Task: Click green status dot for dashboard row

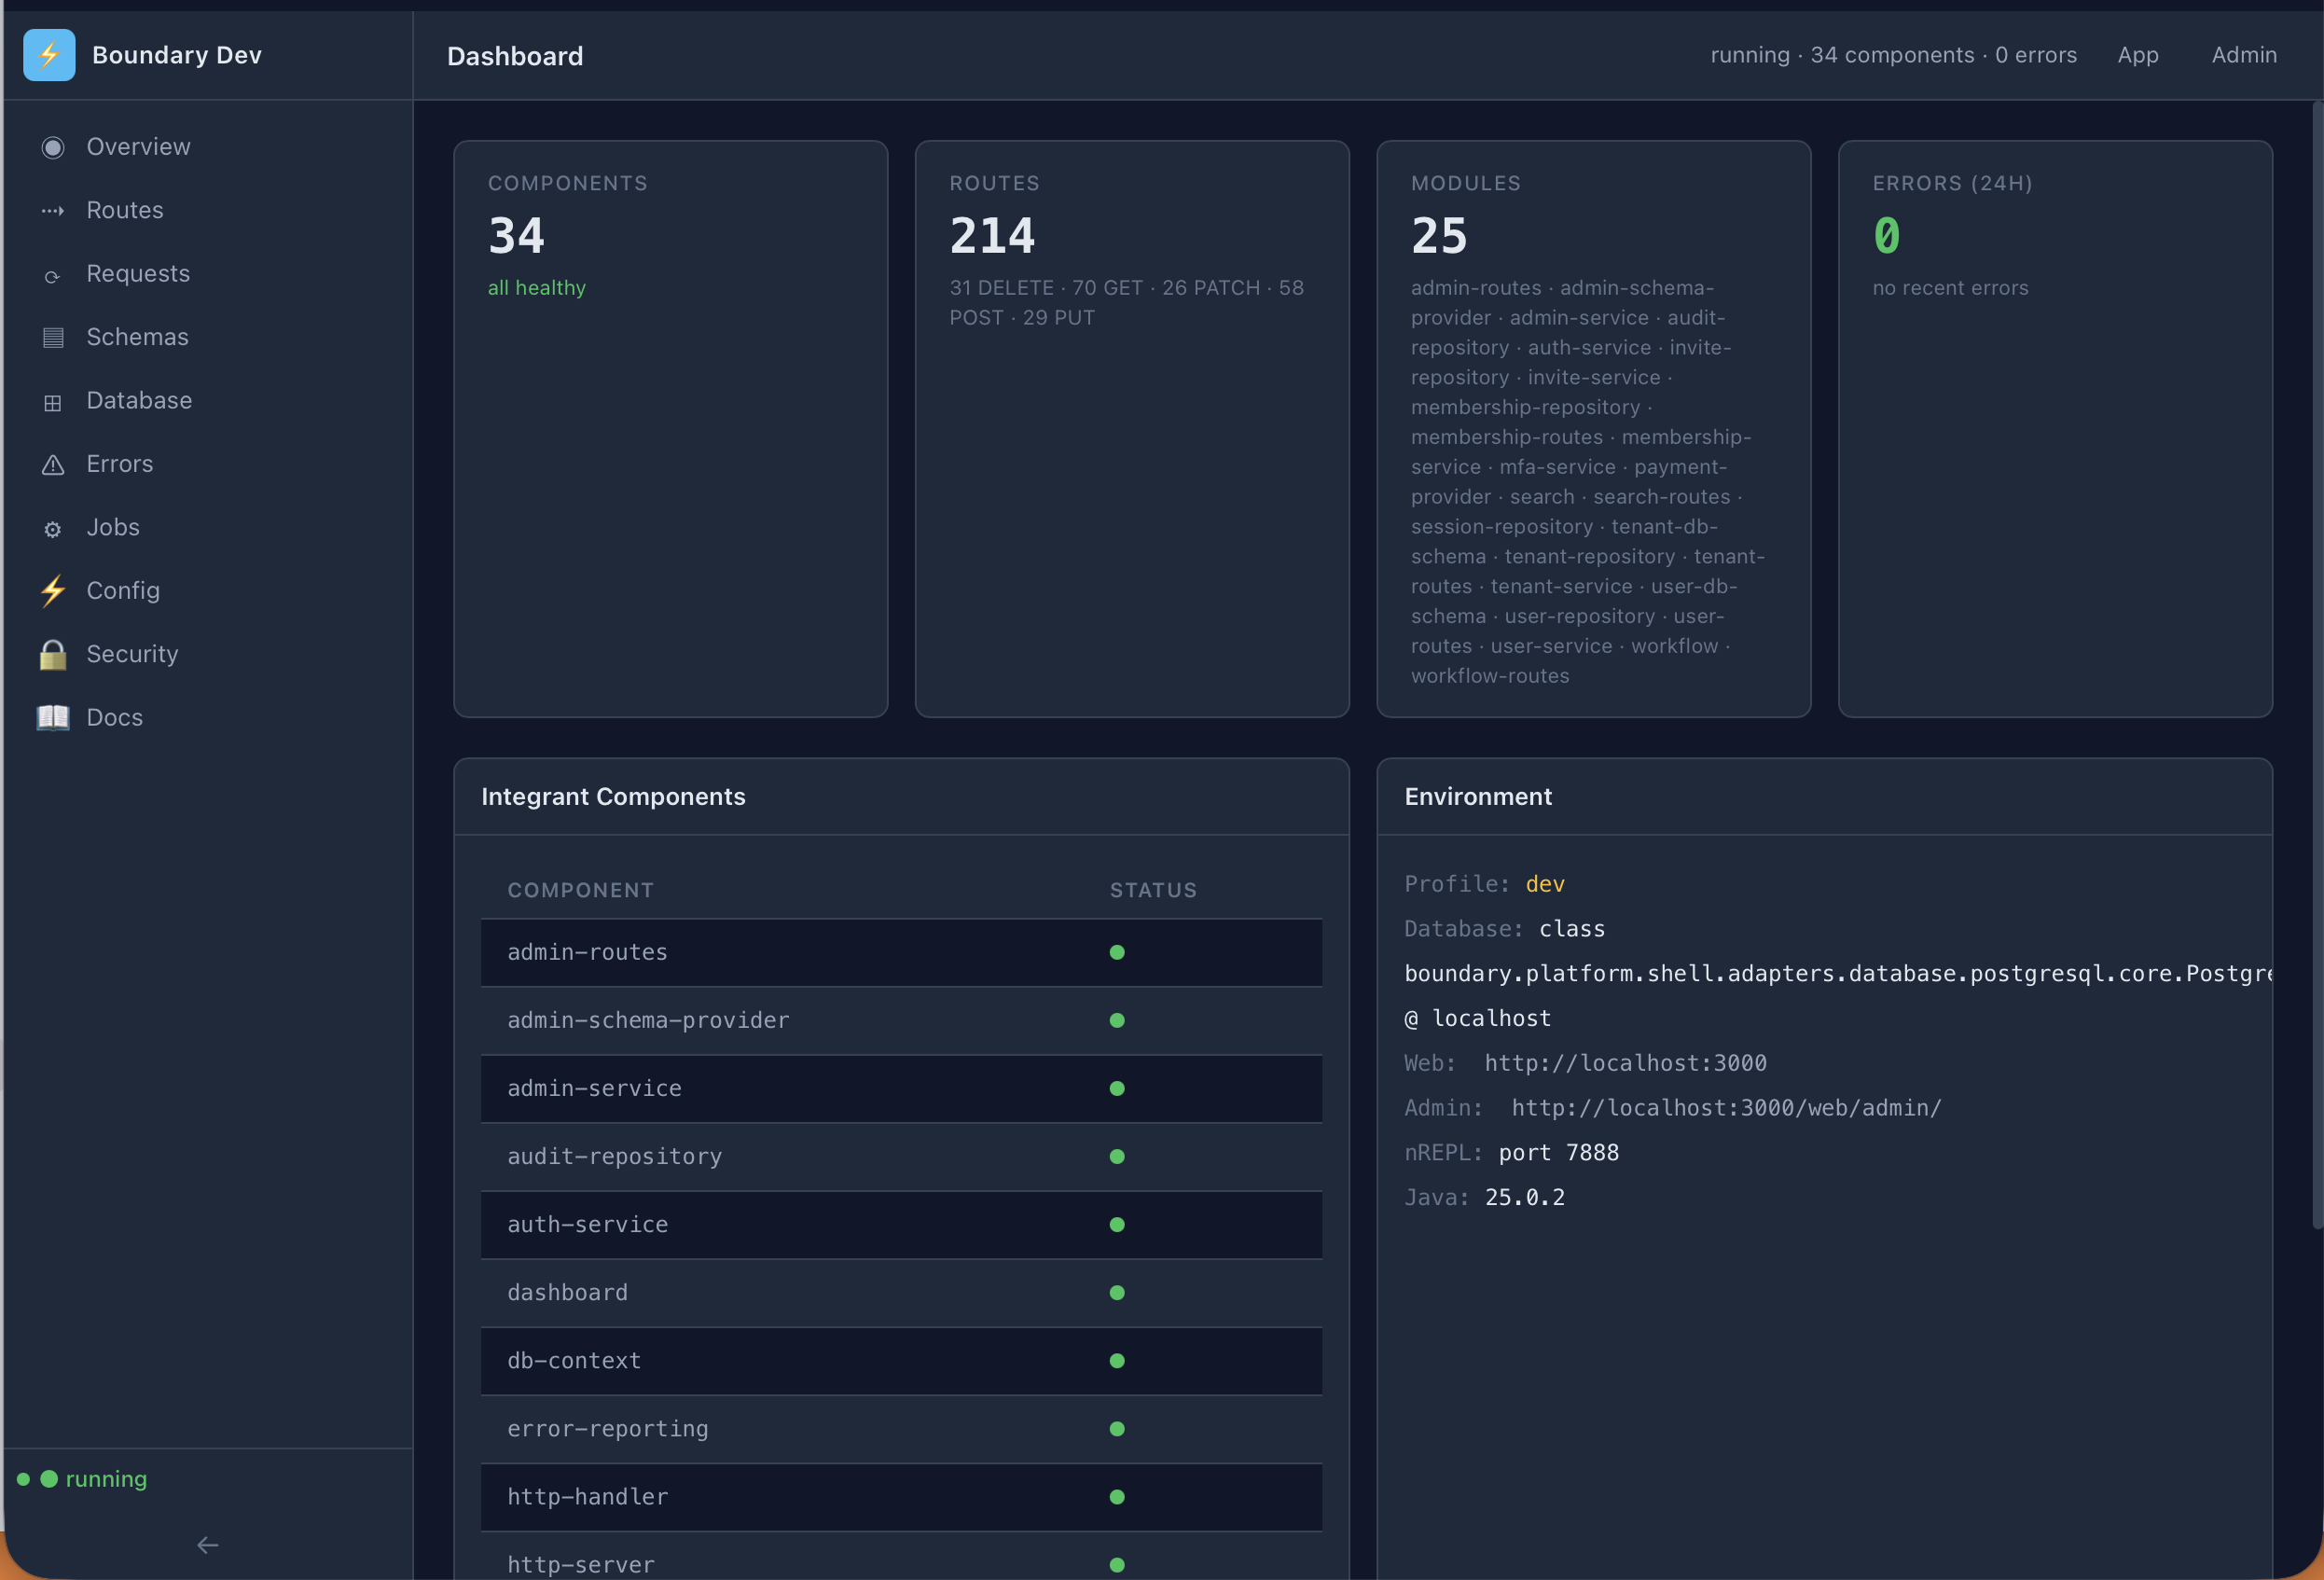Action: click(1117, 1293)
